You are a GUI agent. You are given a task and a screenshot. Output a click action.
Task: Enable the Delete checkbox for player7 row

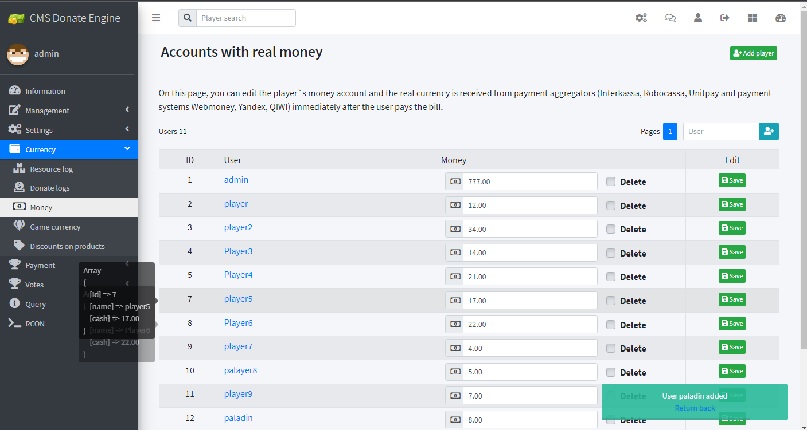pos(611,347)
